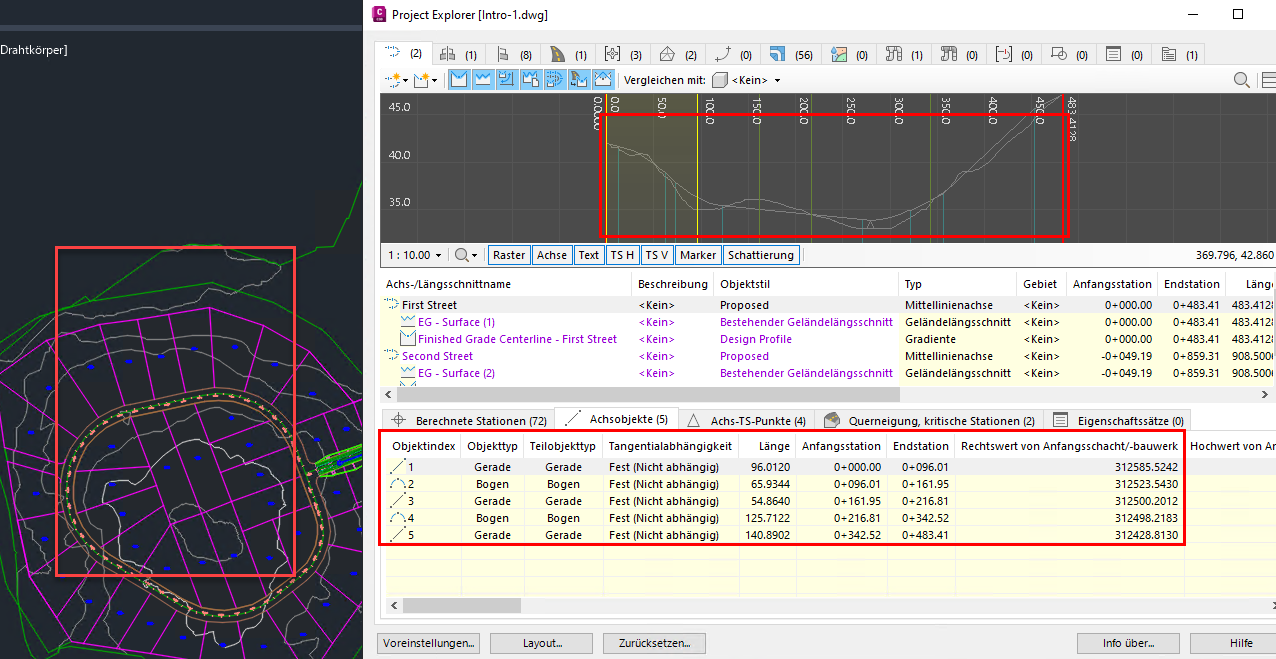Click the pipe networks tab showing 56

coord(788,54)
